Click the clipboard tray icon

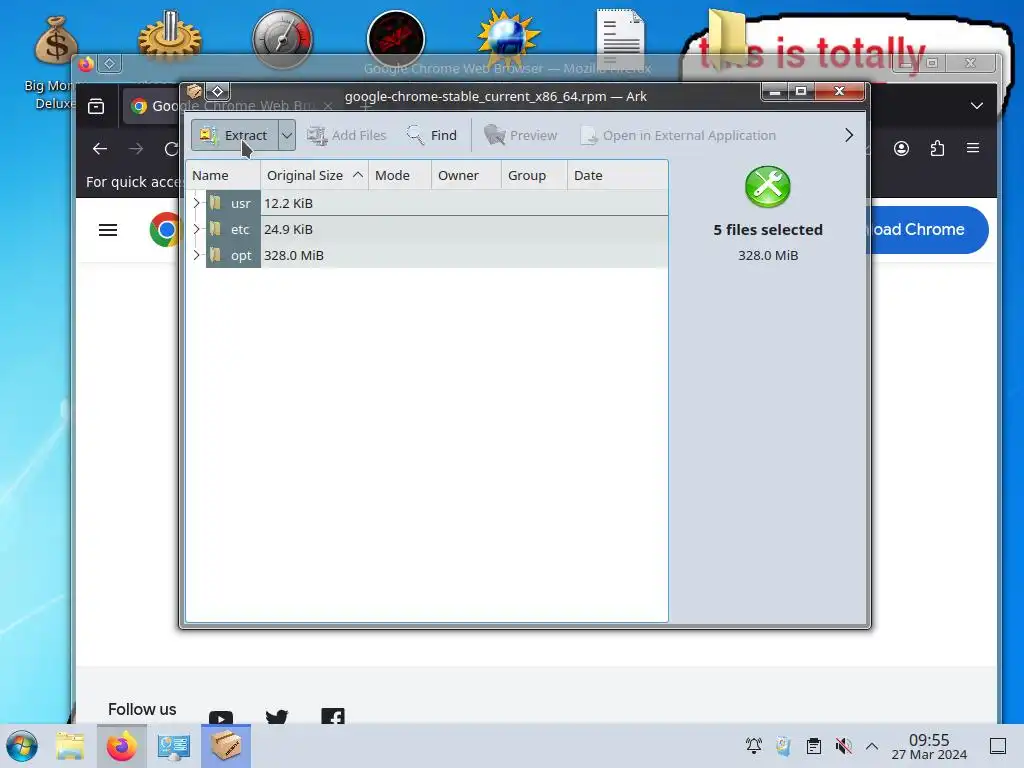814,746
